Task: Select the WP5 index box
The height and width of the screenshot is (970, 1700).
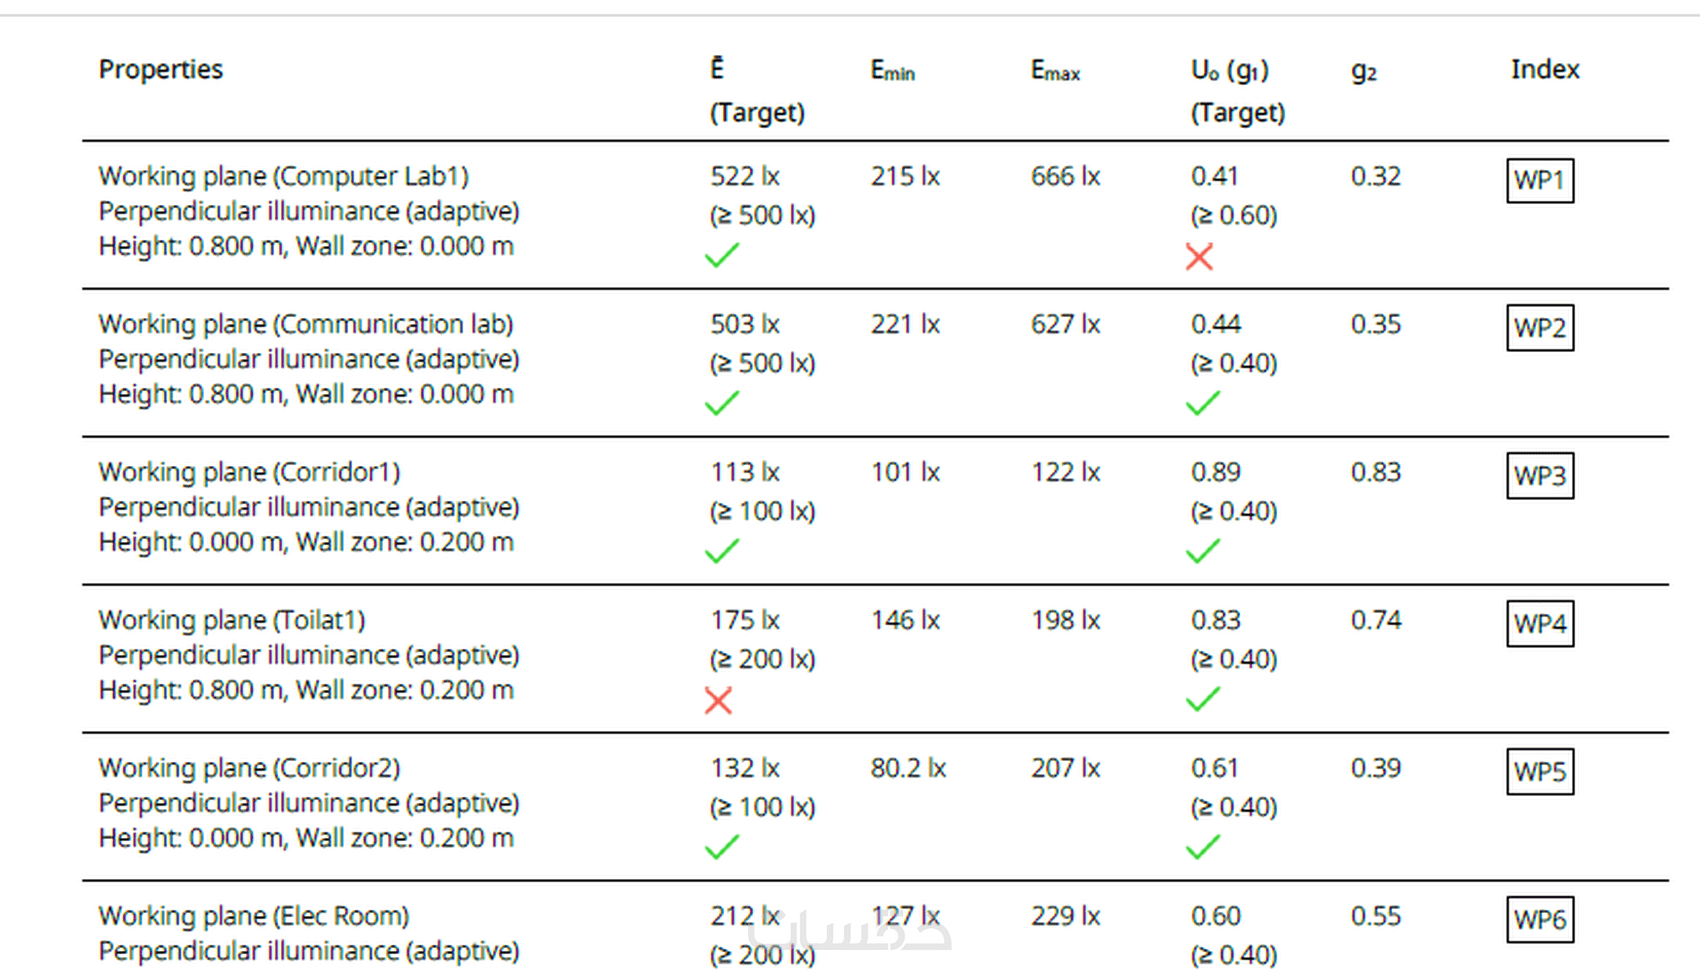Action: 1539,772
